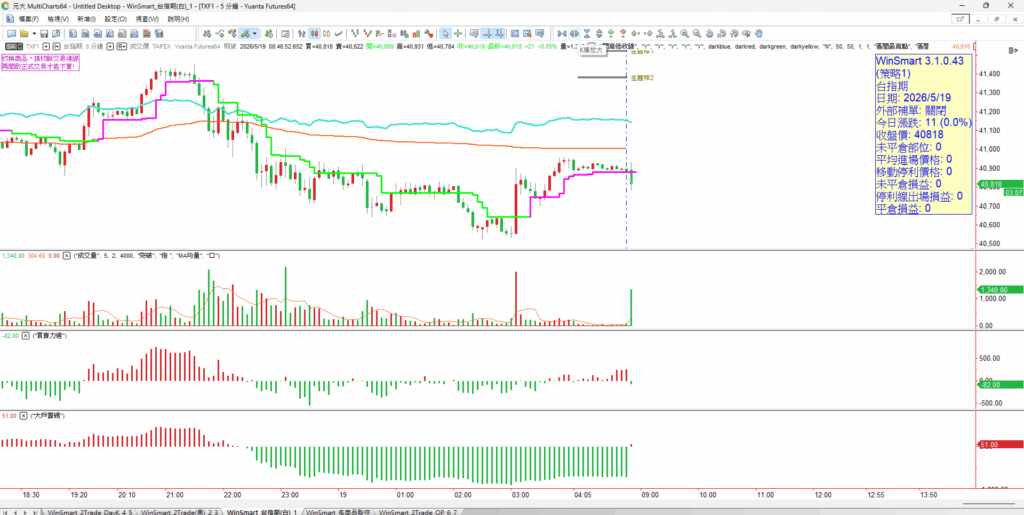Click the zoom out magnifier icon
1024x515 pixels.
point(697,33)
